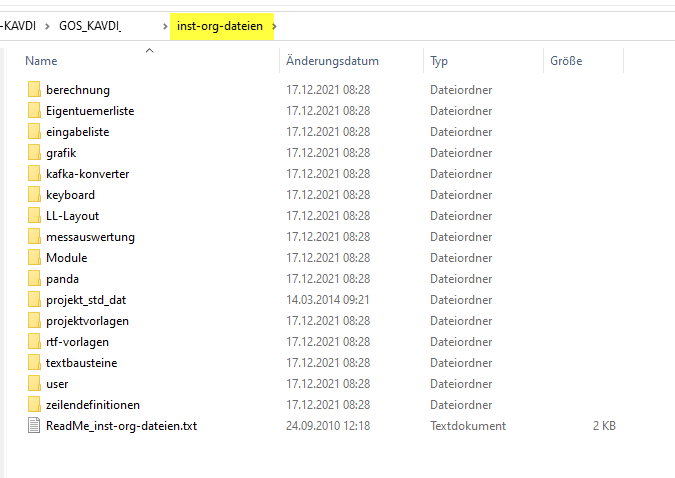Viewport: 675px width, 478px height.
Task: Click the kafka-konverter folder icon
Action: (x=34, y=174)
